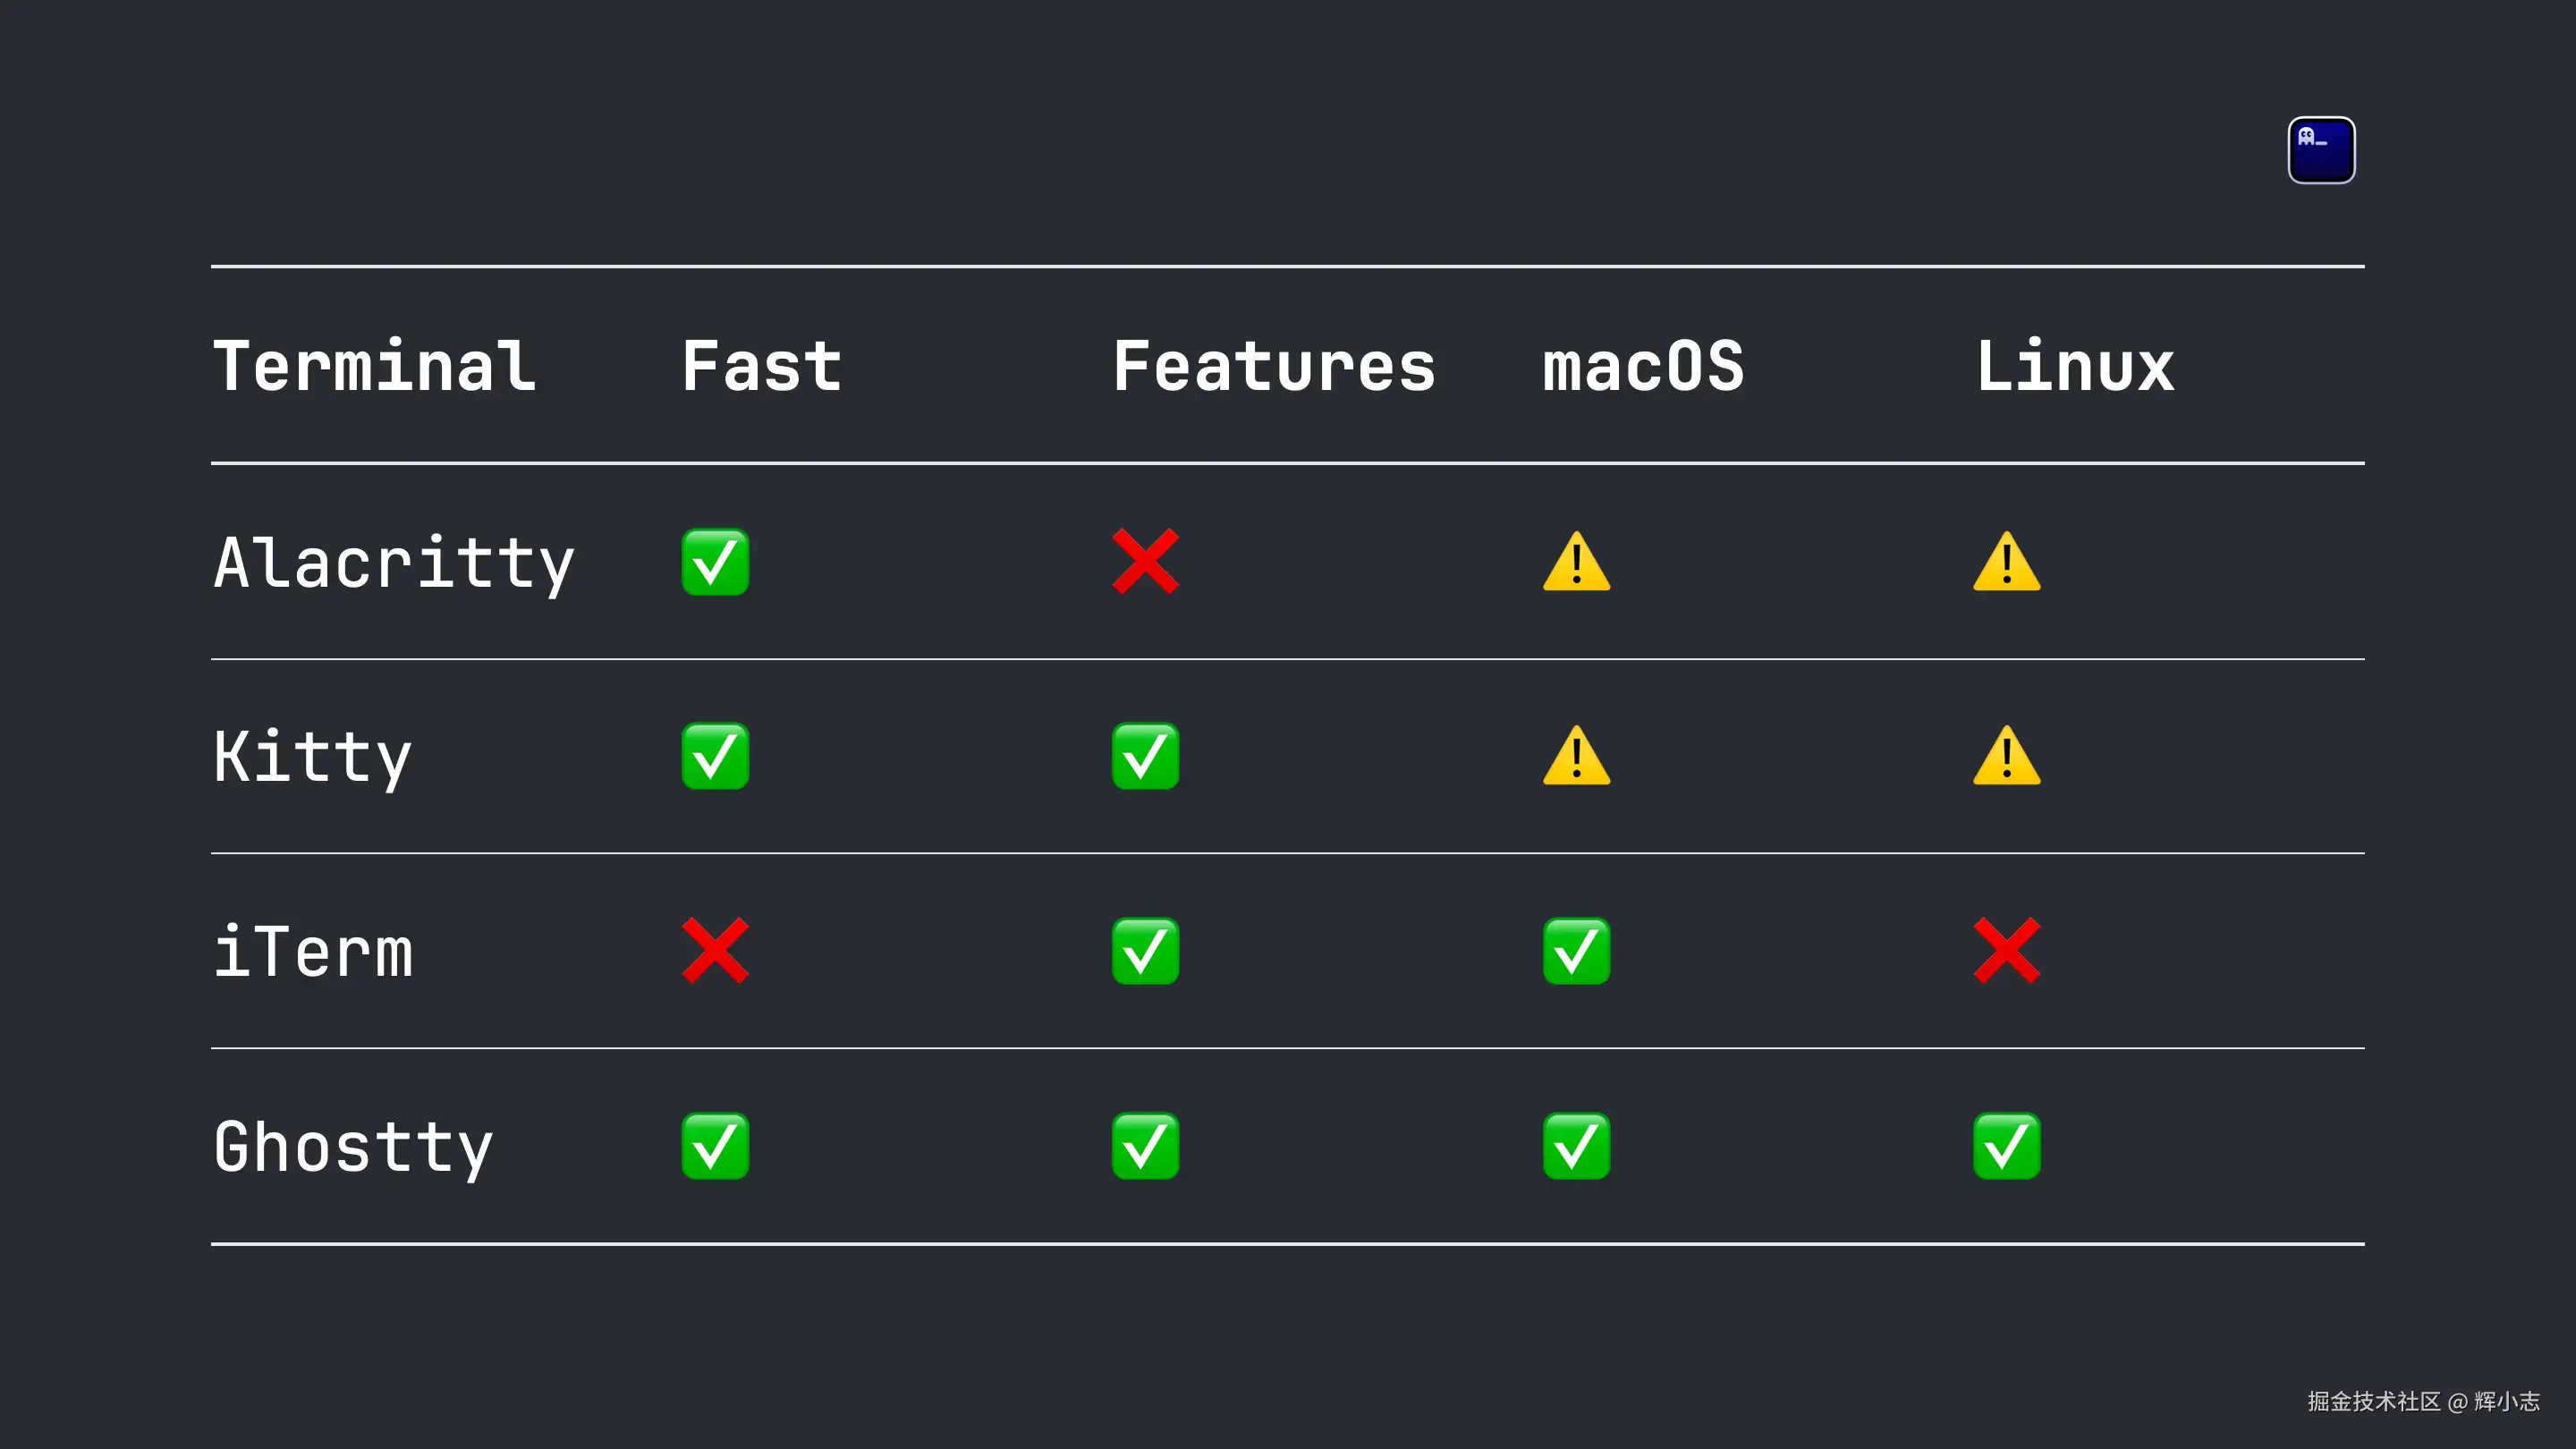Click iTerm's red cross under Fast
This screenshot has height=1449, width=2576.
[x=715, y=950]
